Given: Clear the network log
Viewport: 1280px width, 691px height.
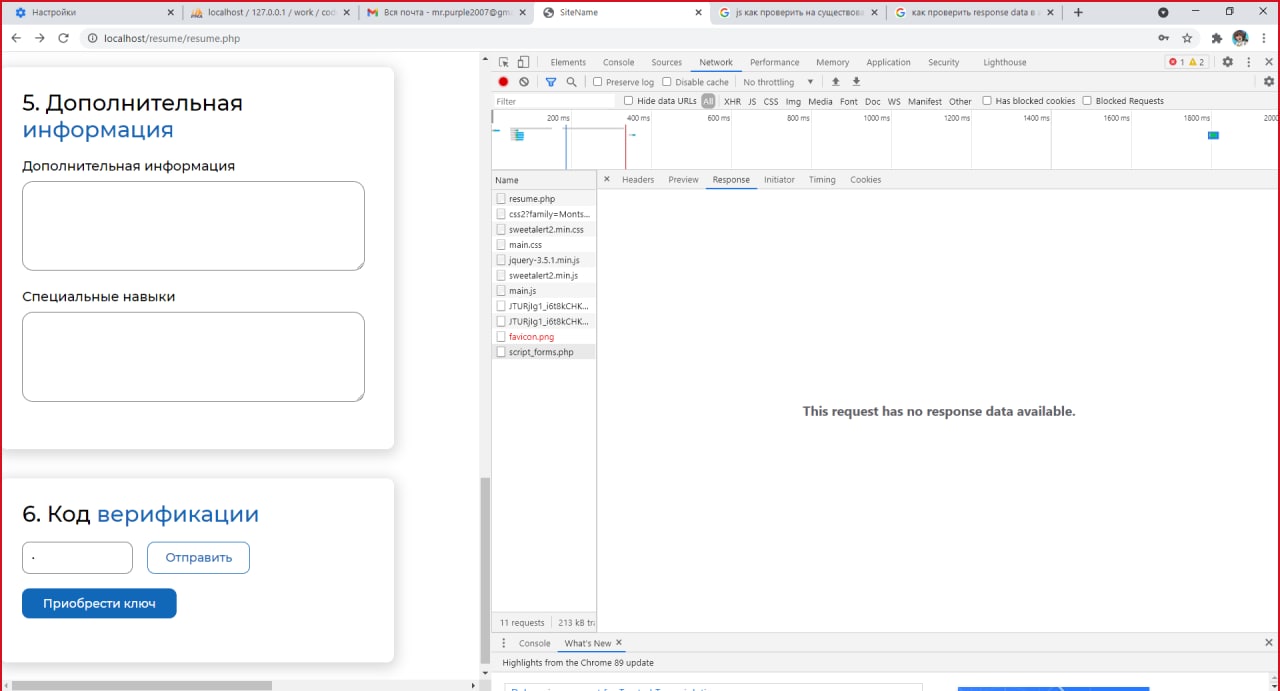Looking at the screenshot, I should click(524, 82).
